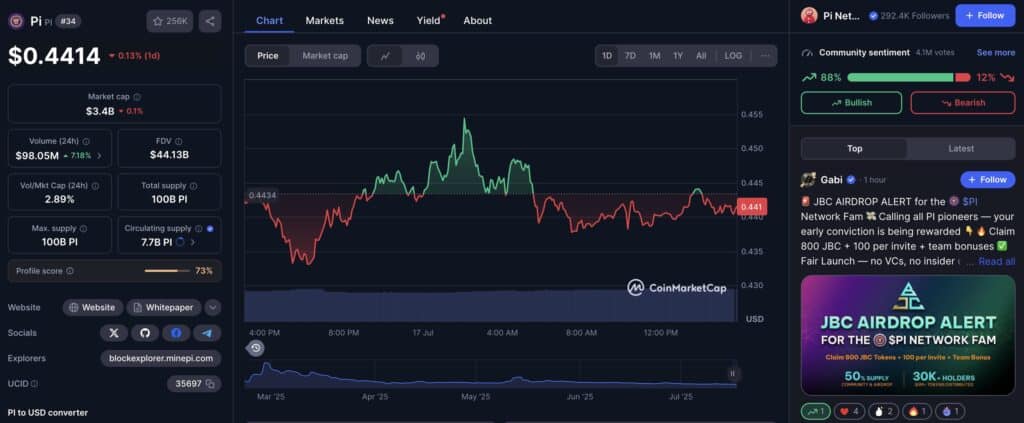1024x423 pixels.
Task: Switch to candlestick chart view
Action: pos(421,56)
